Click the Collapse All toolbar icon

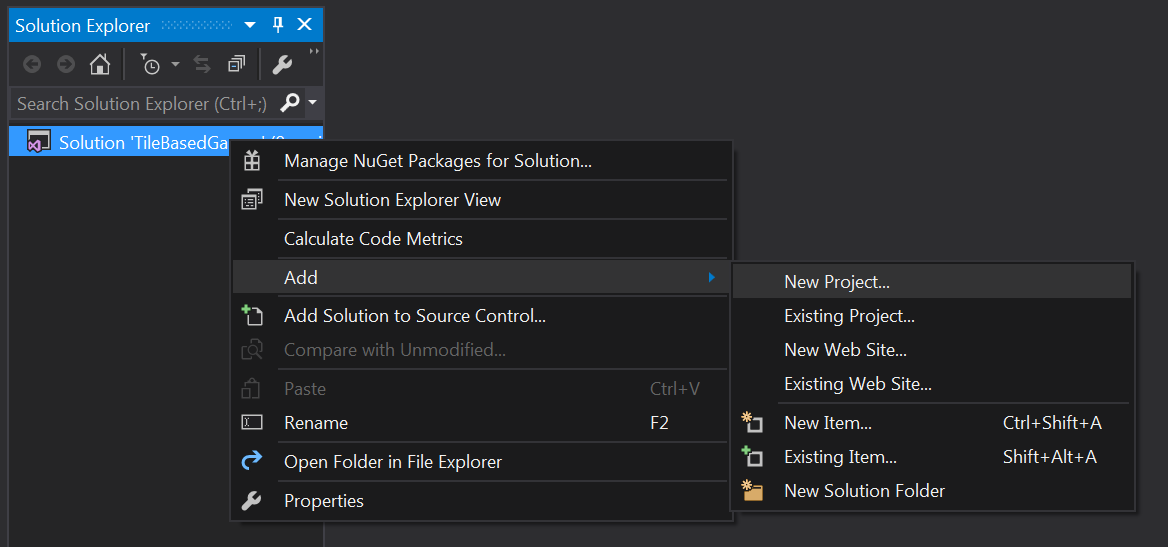tap(236, 65)
